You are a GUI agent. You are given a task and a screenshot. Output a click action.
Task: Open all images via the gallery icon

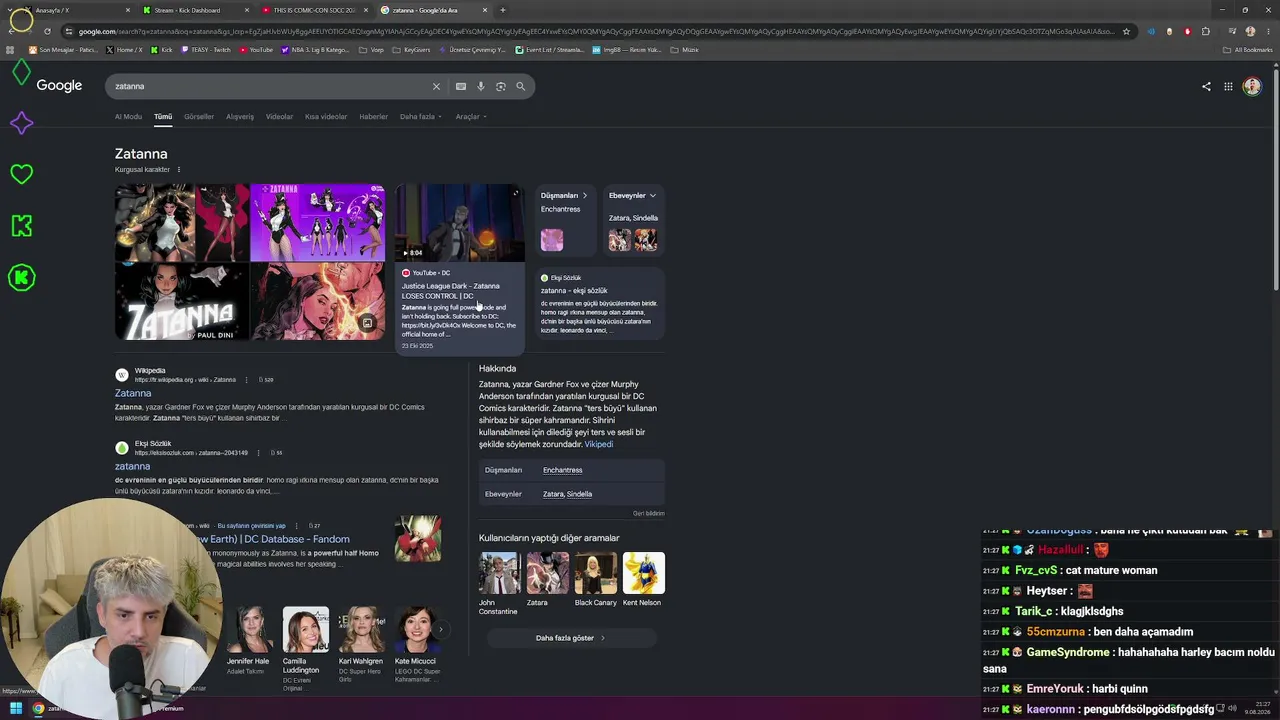coord(367,323)
